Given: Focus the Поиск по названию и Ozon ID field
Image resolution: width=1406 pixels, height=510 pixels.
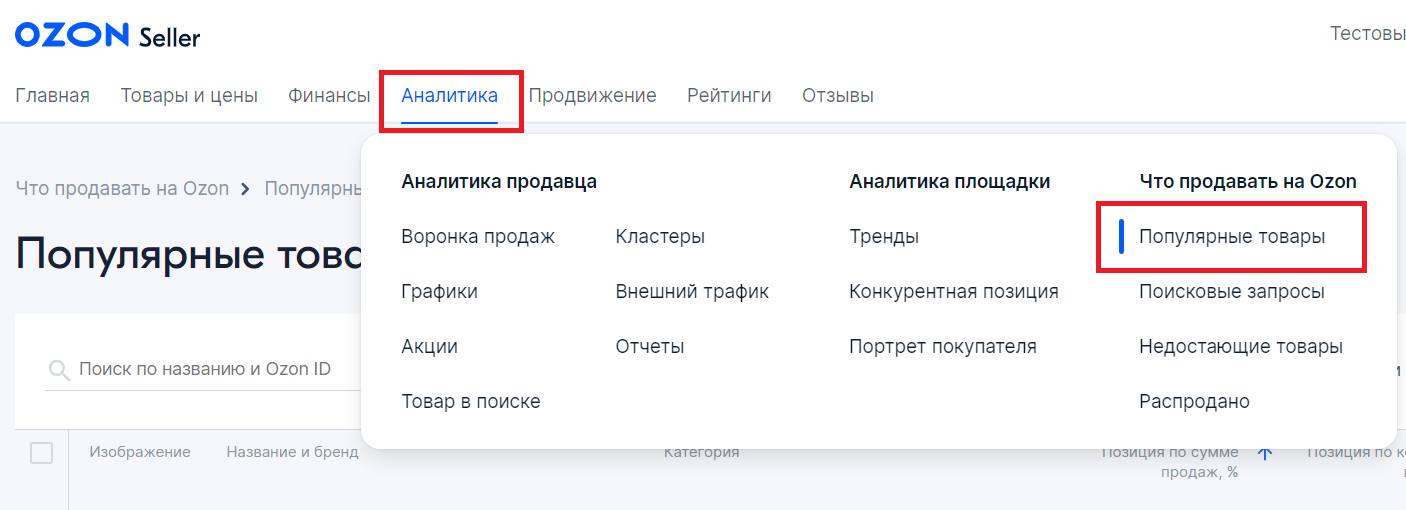Looking at the screenshot, I should pyautogui.click(x=205, y=370).
